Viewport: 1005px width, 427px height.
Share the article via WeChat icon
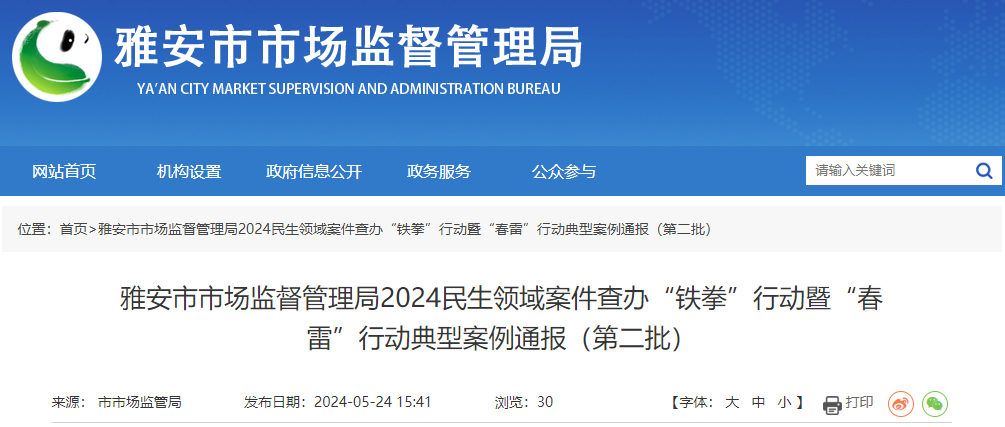point(935,403)
